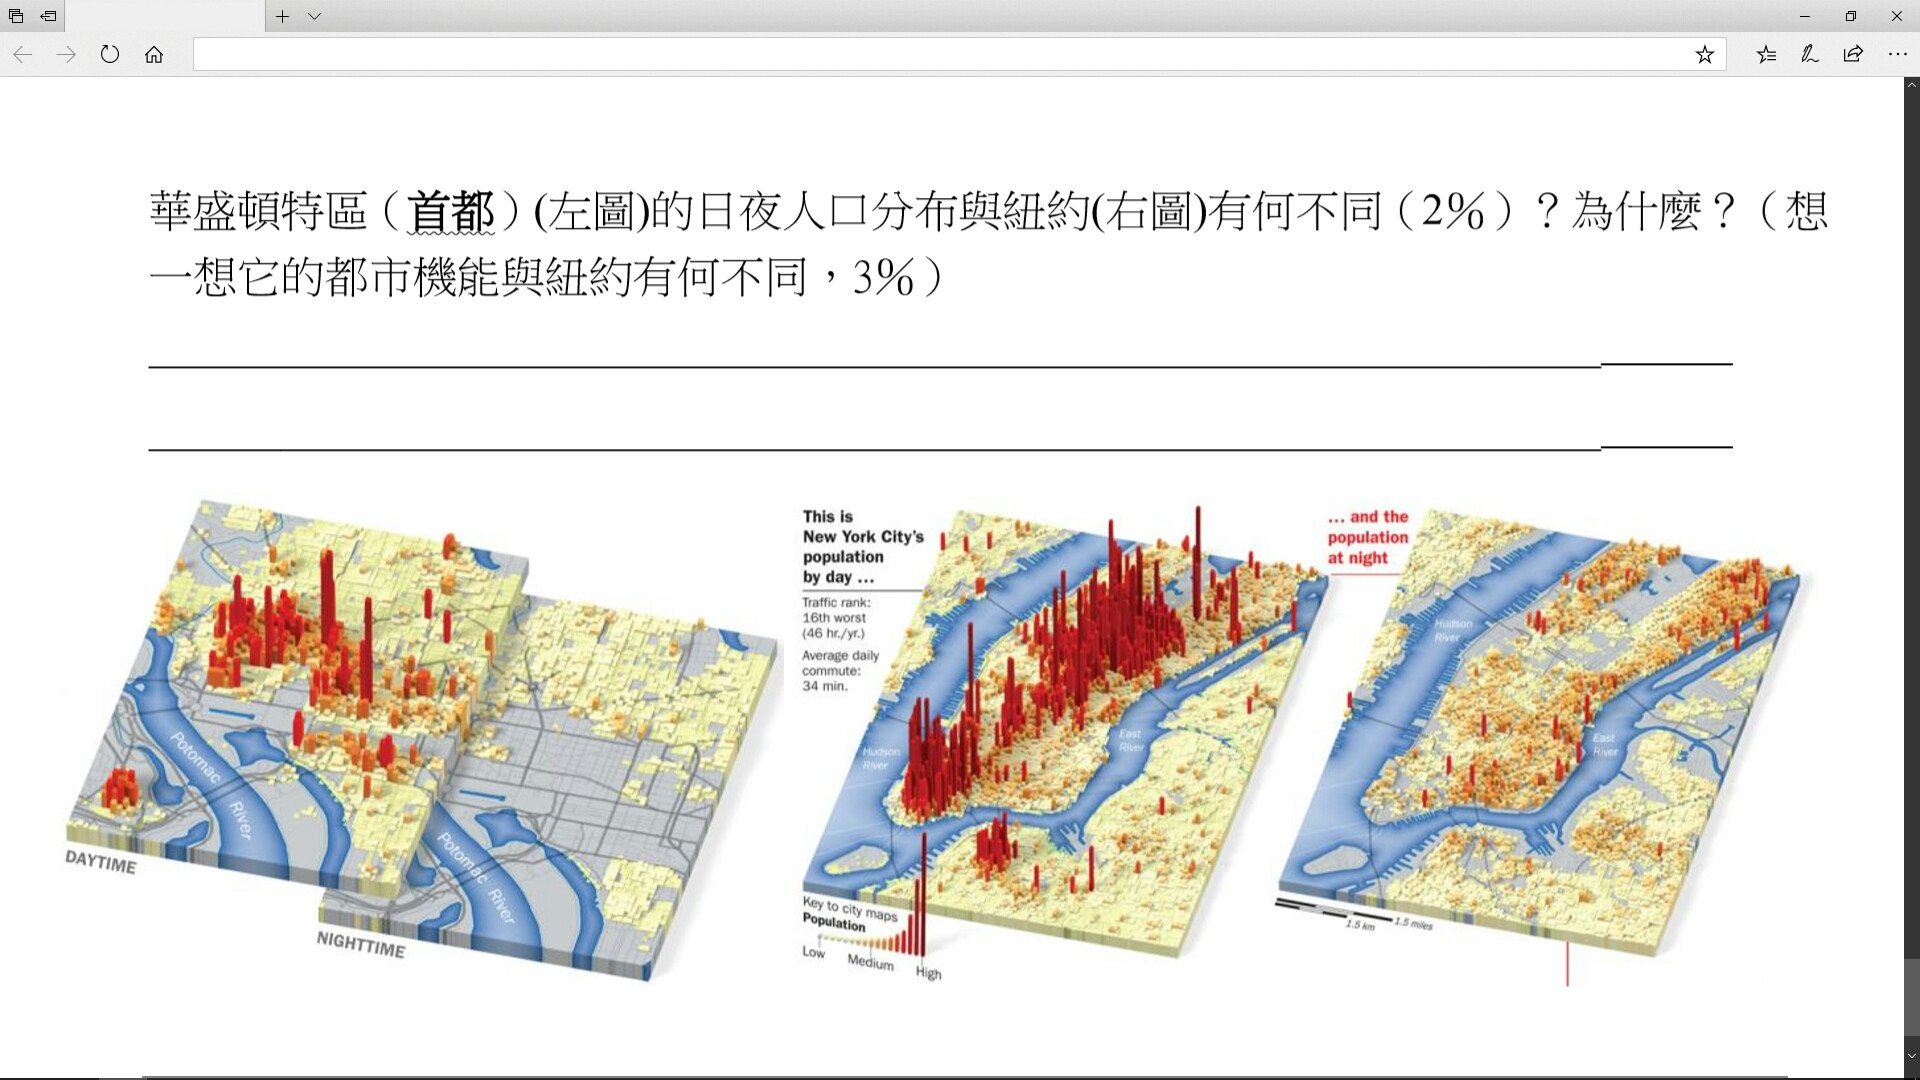Viewport: 1920px width, 1080px height.
Task: Click the vertical scrollbar thumb
Action: point(1911,998)
